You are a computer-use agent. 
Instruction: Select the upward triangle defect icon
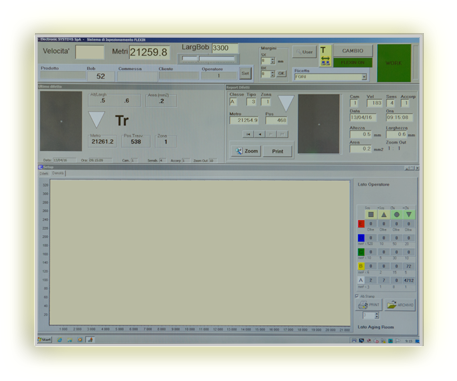pyautogui.click(x=383, y=215)
